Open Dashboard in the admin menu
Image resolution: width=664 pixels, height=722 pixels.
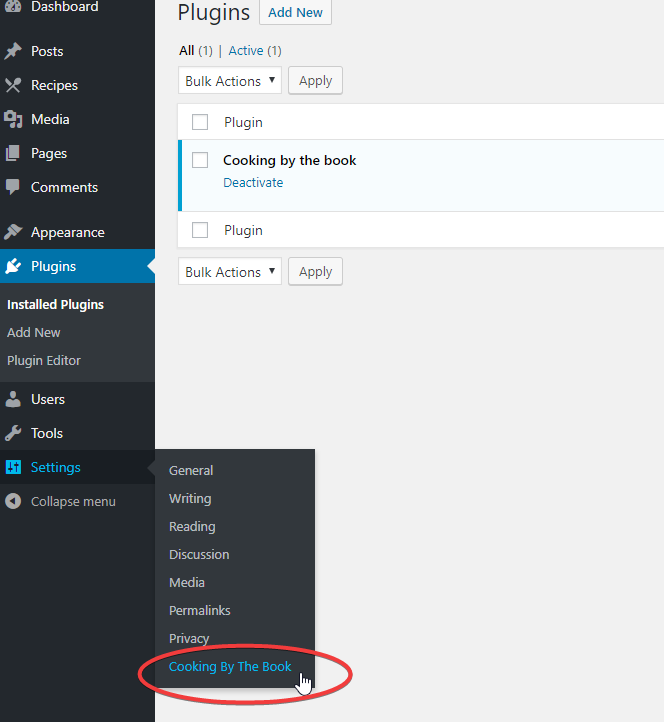(x=64, y=6)
